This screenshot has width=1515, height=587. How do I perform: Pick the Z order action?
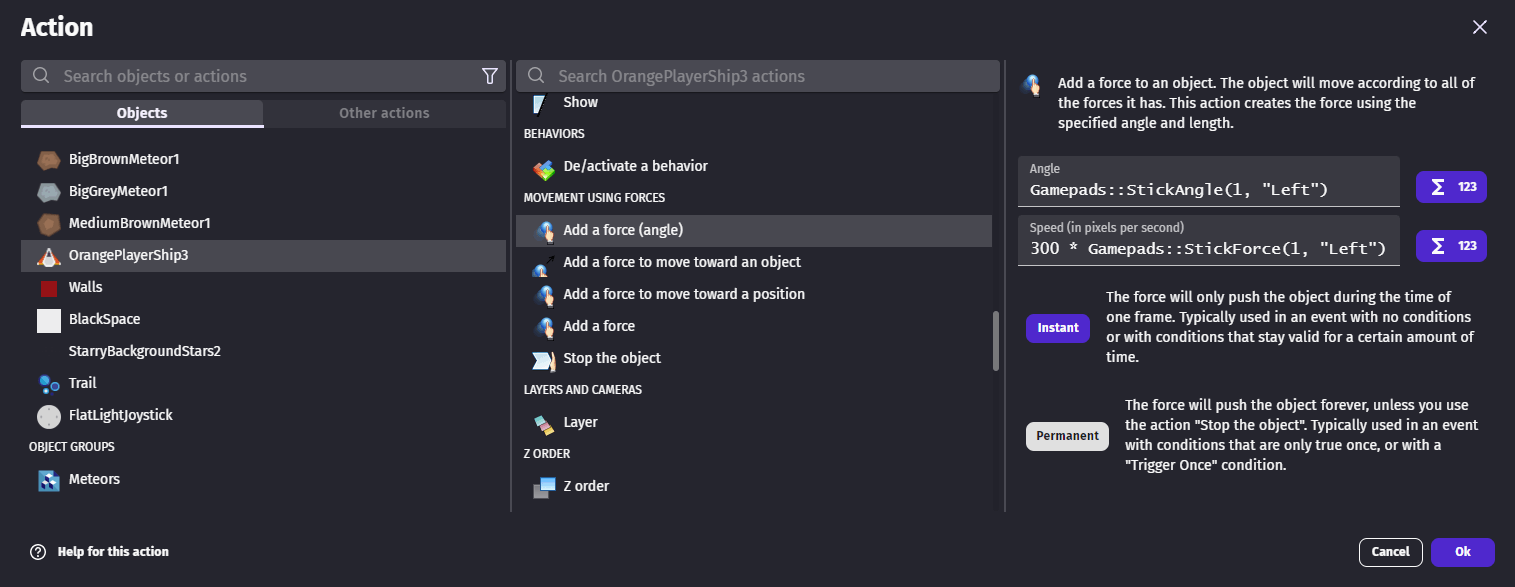[585, 486]
